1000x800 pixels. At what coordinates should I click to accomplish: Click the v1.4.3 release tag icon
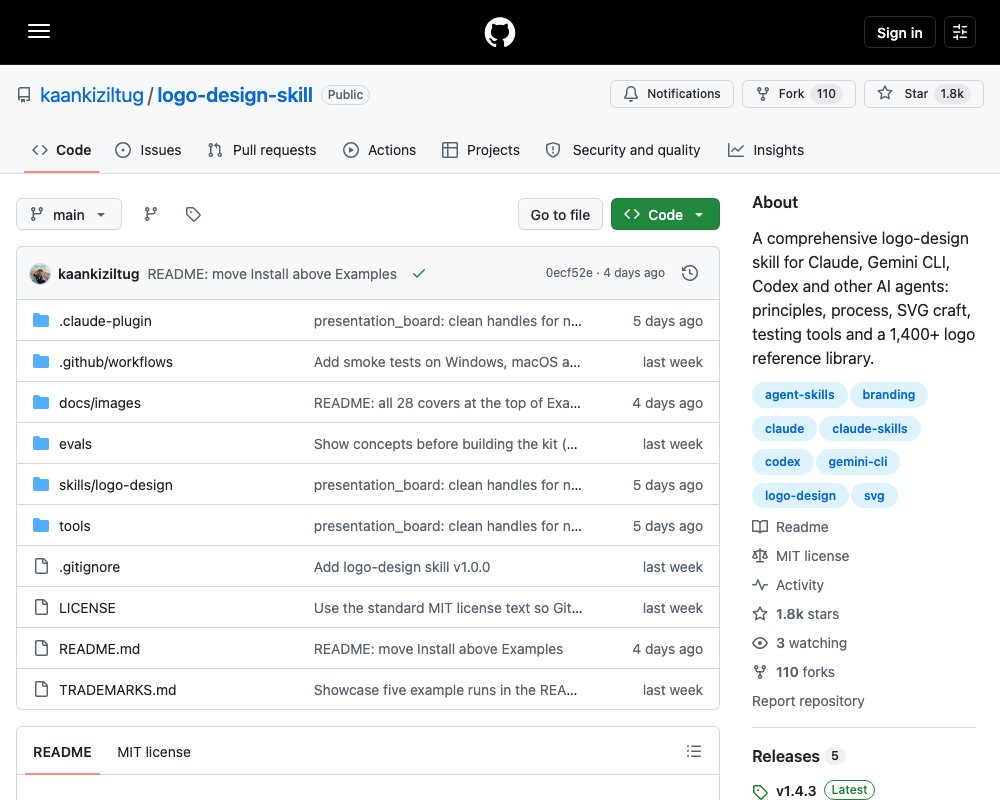760,792
